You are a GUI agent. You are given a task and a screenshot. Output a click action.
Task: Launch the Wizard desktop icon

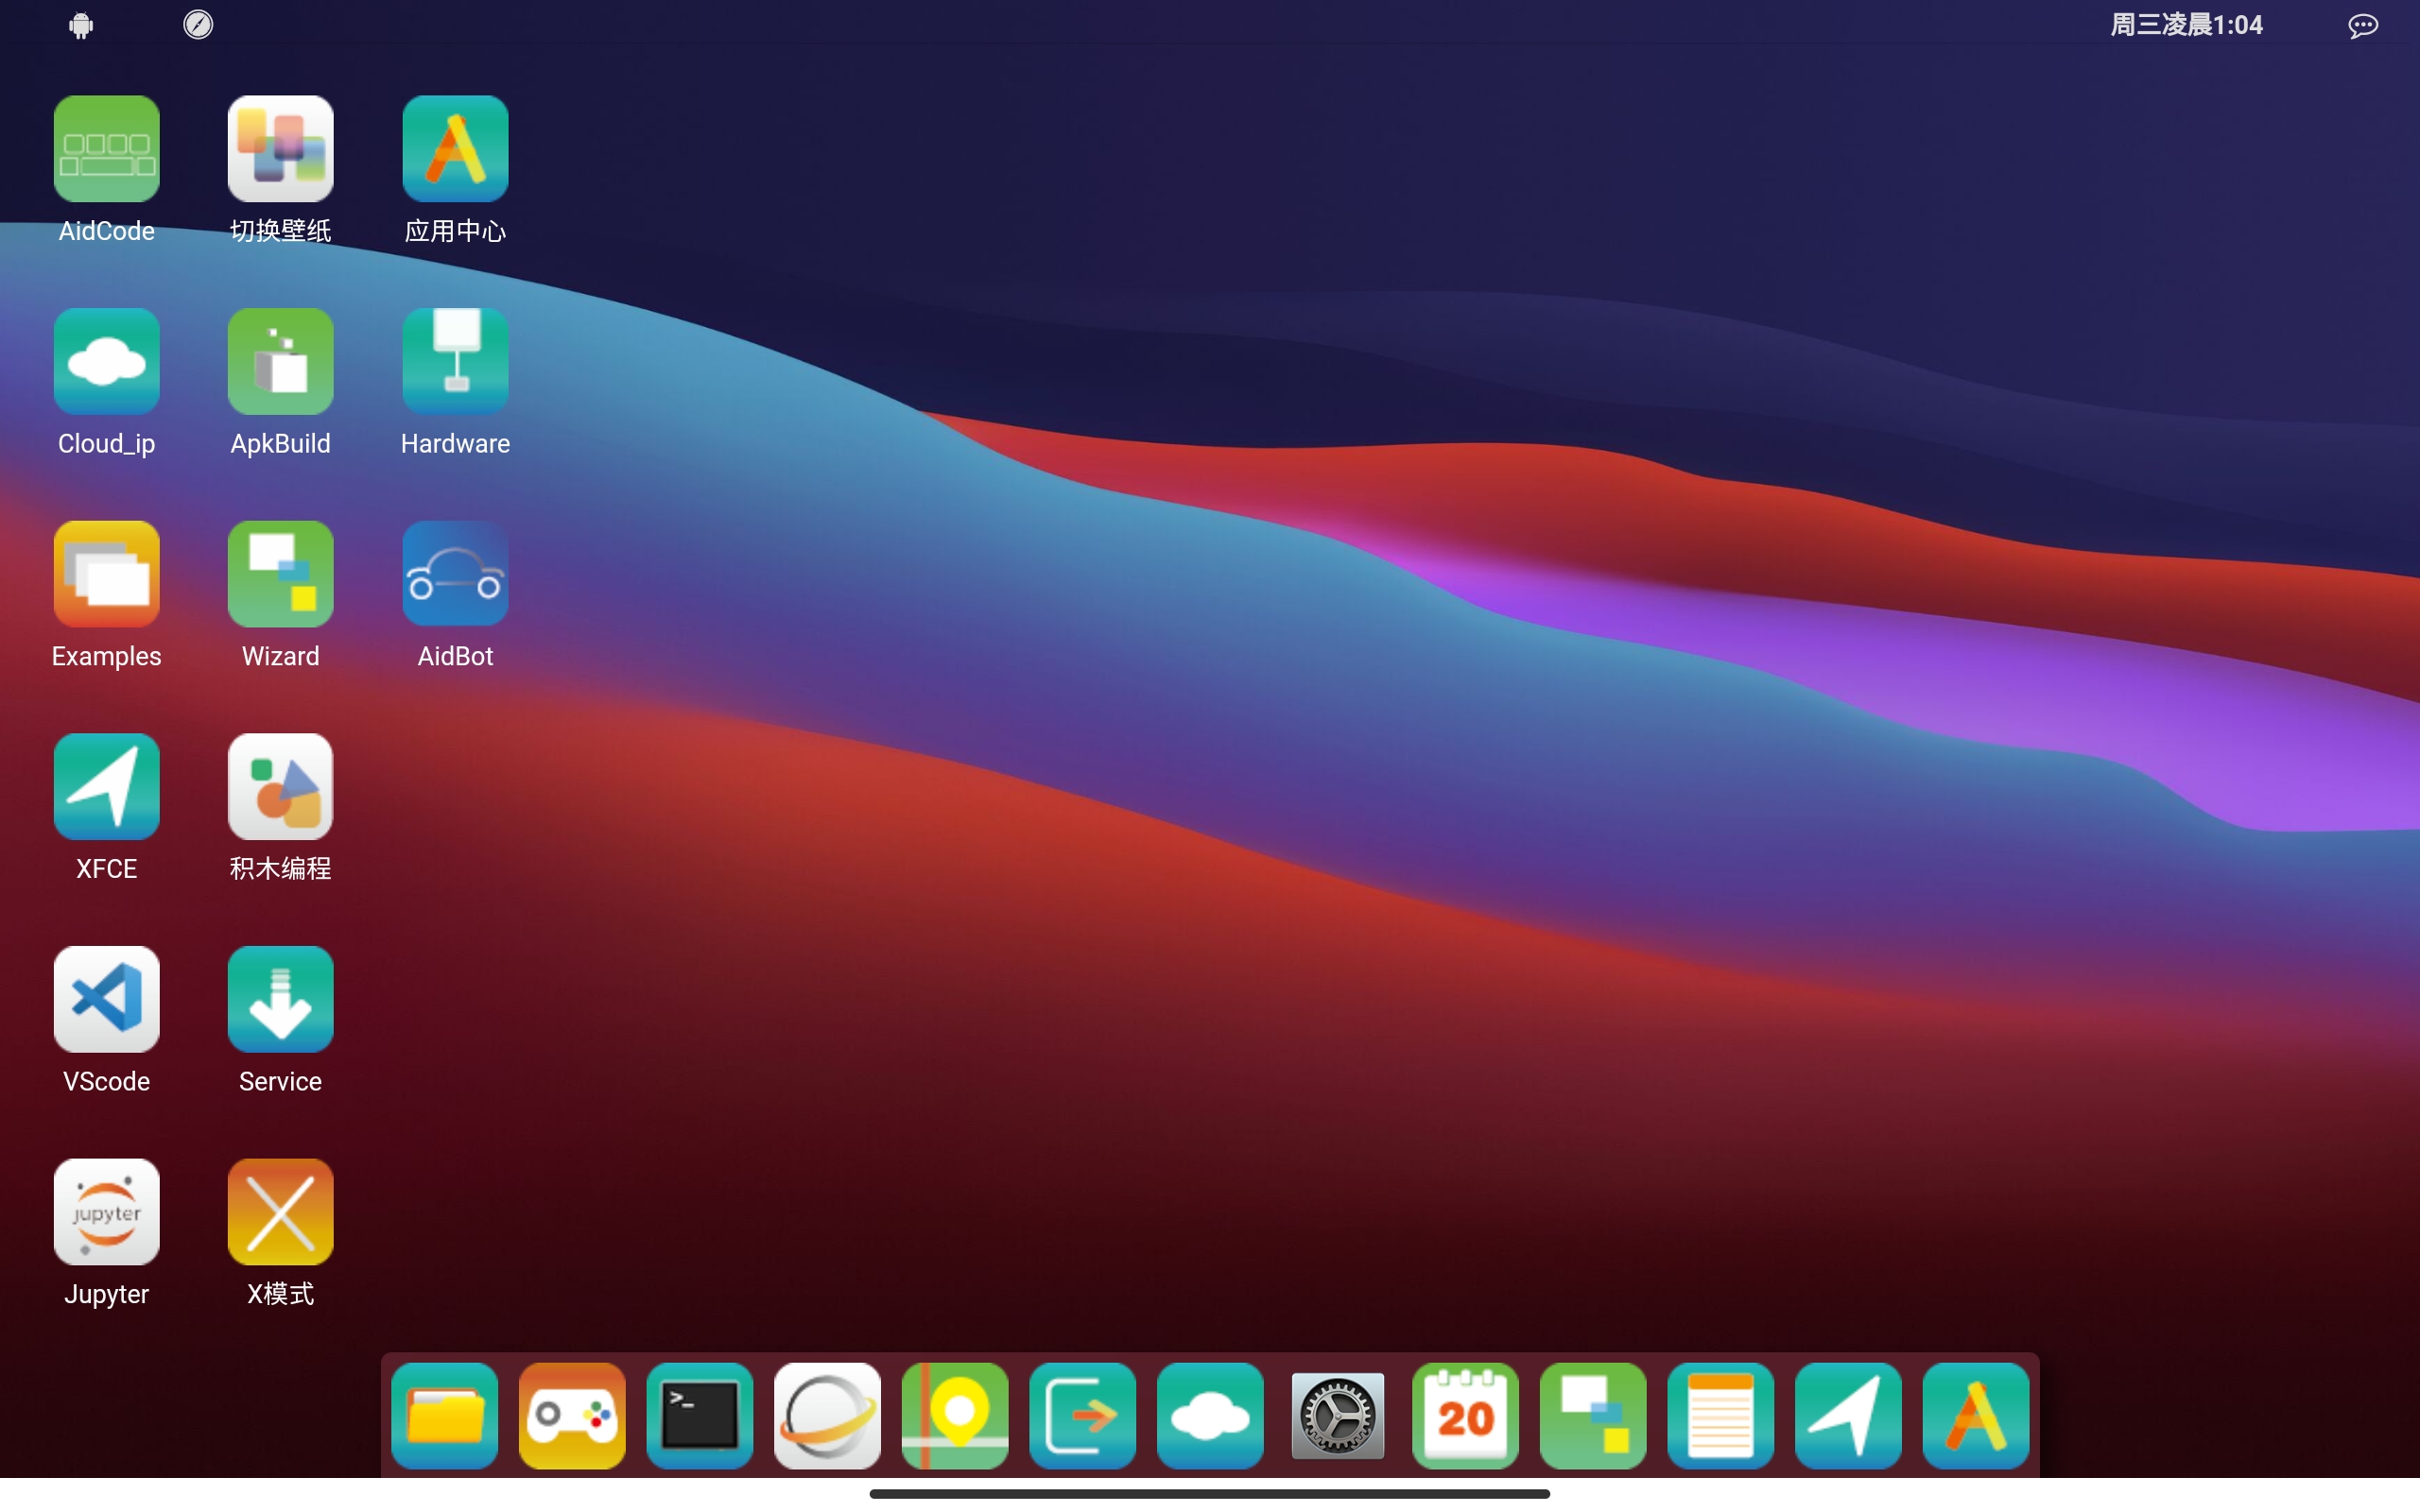click(x=280, y=574)
